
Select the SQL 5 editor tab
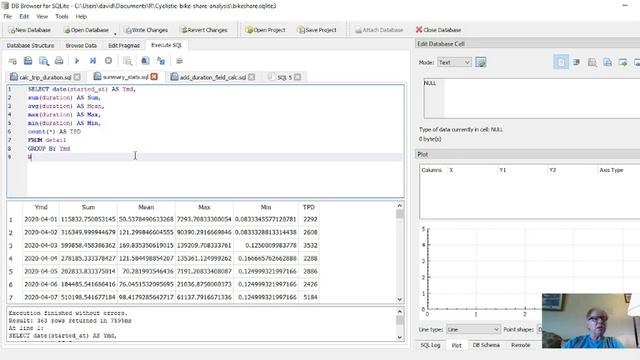click(284, 77)
